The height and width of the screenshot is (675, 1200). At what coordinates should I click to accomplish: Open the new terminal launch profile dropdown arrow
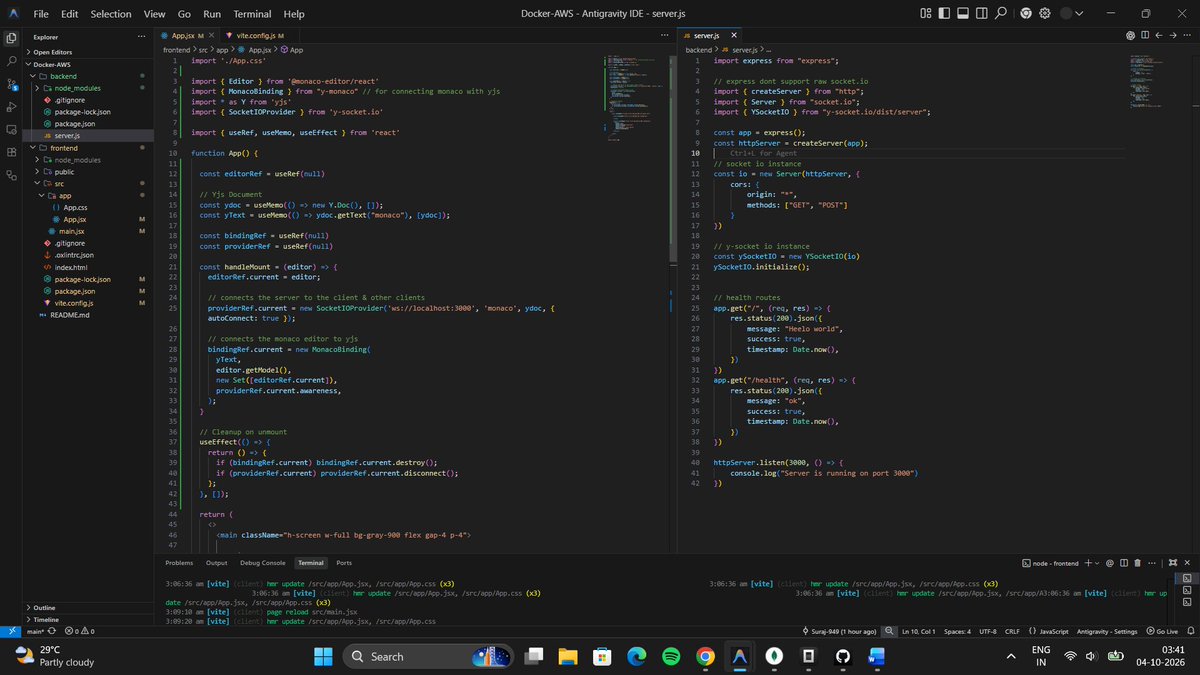click(1097, 563)
